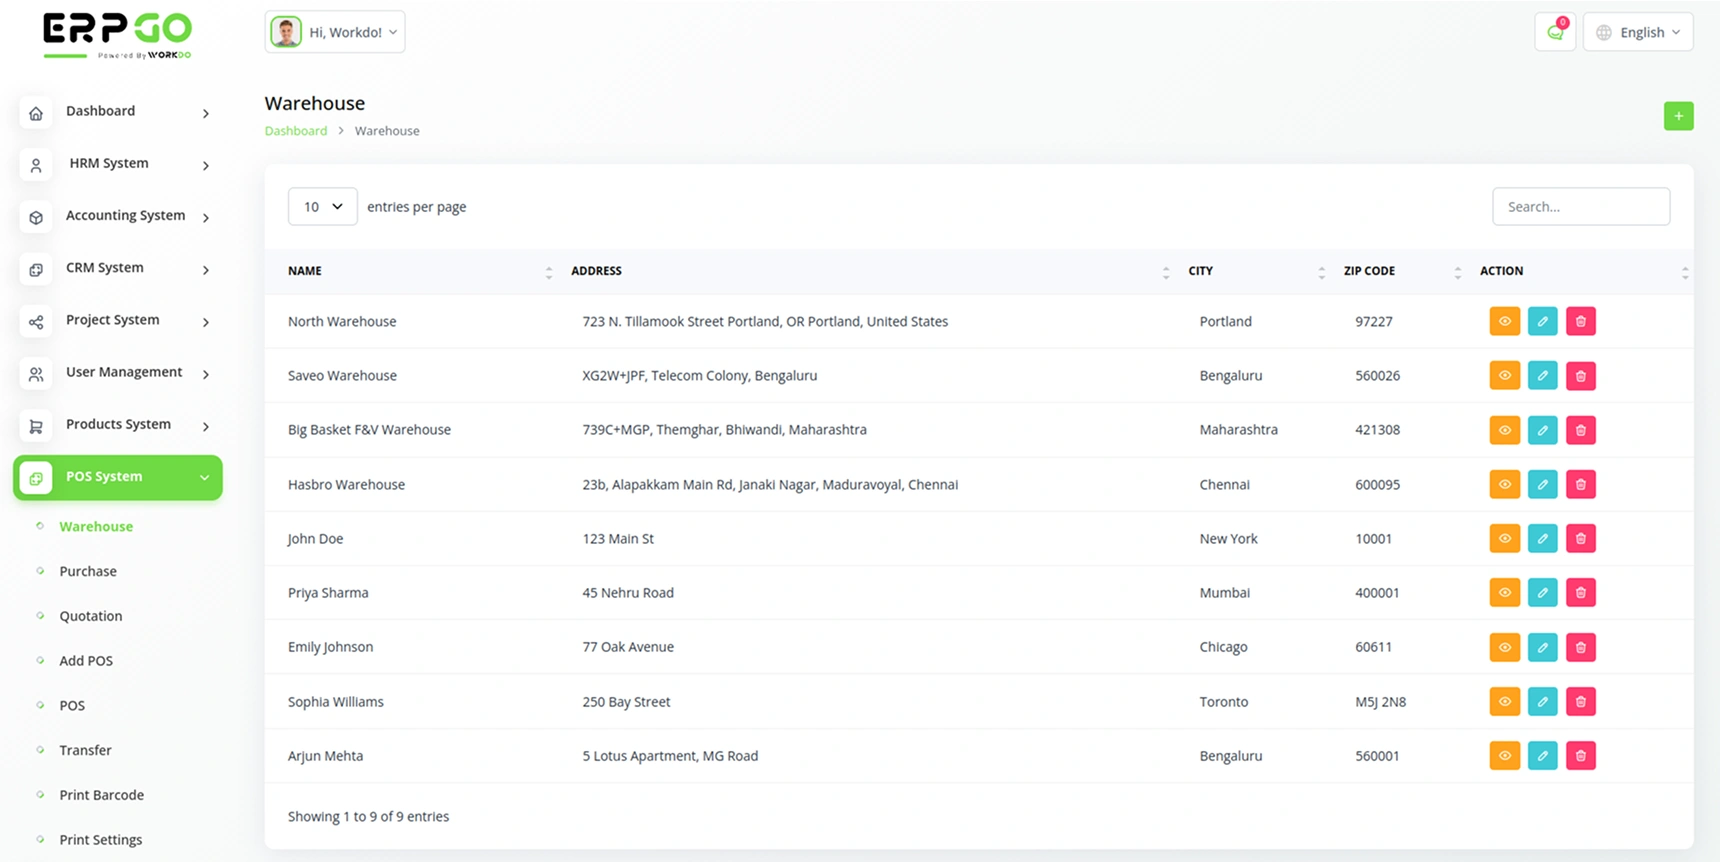Image resolution: width=1720 pixels, height=862 pixels.
Task: Select Print Barcode from the sidebar
Action: point(101,795)
